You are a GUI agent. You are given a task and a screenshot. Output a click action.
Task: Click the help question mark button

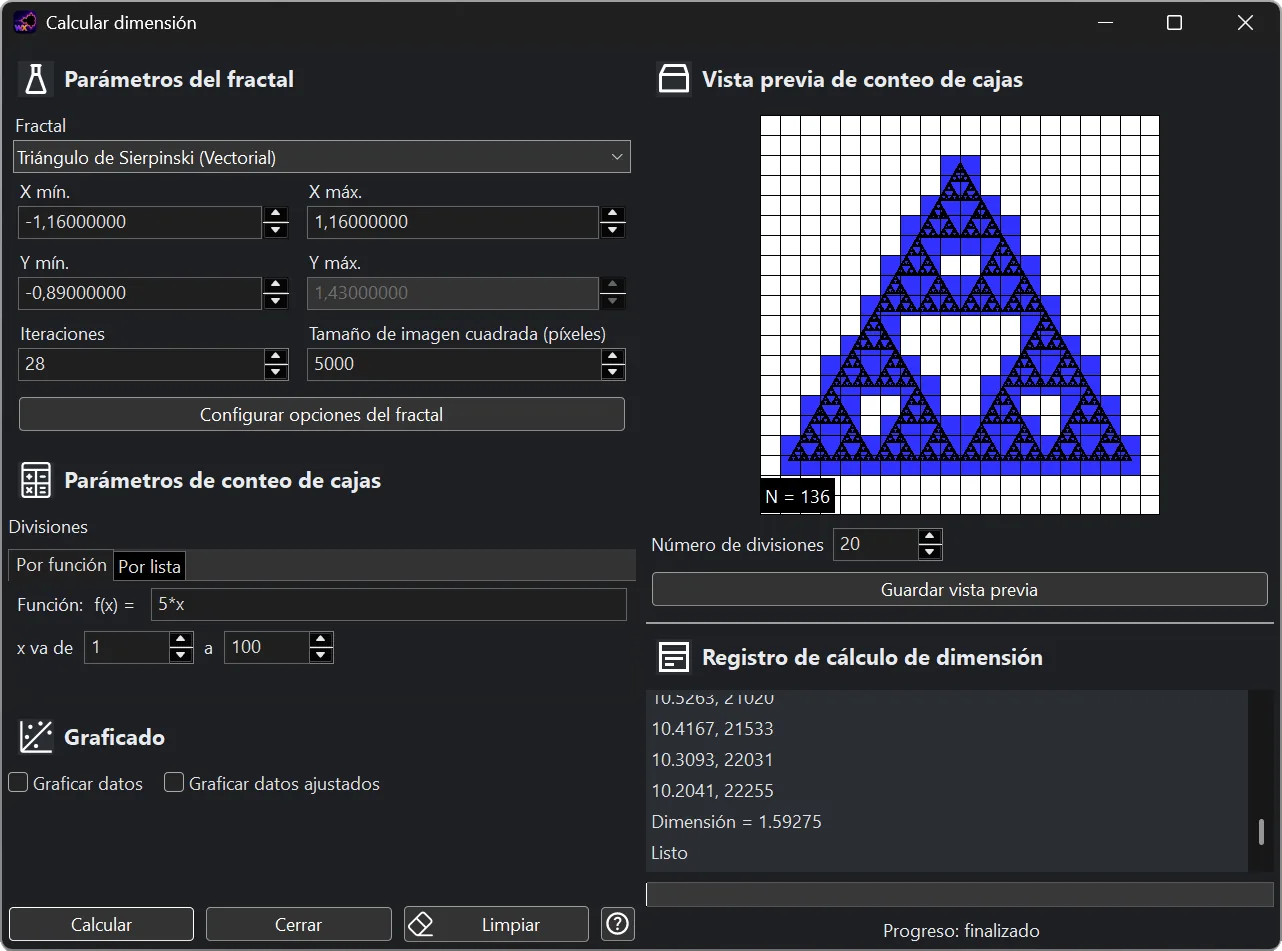[618, 924]
